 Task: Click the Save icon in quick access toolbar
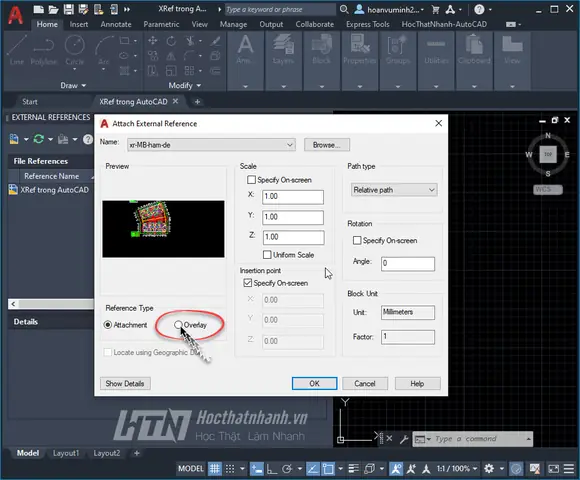pyautogui.click(x=68, y=9)
